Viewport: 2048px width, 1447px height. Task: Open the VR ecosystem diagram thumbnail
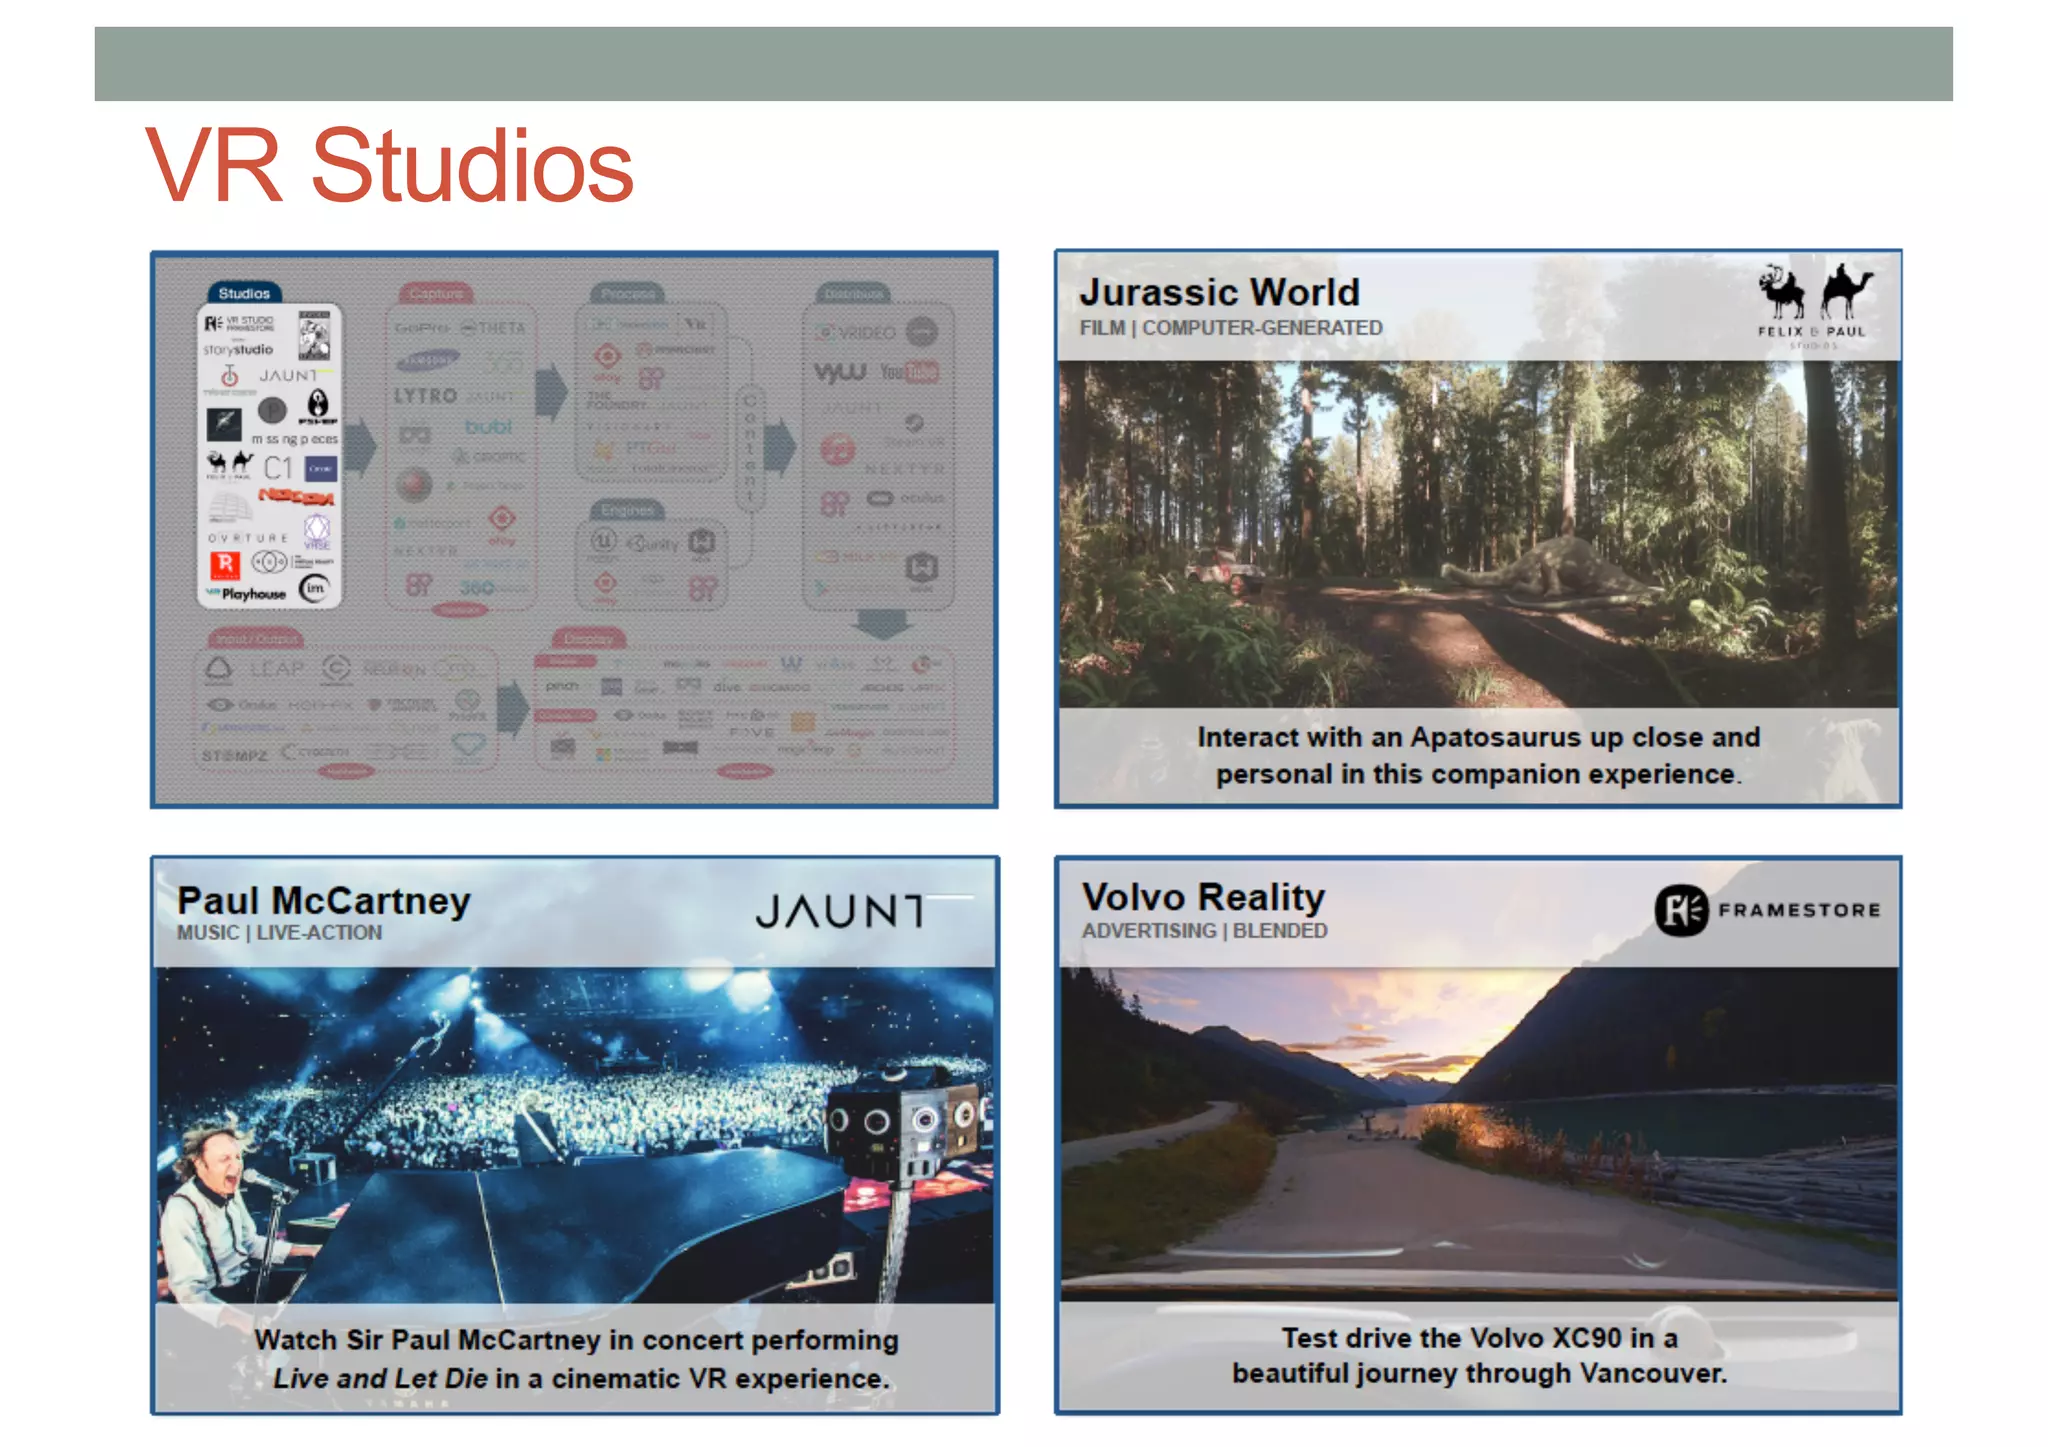click(575, 529)
